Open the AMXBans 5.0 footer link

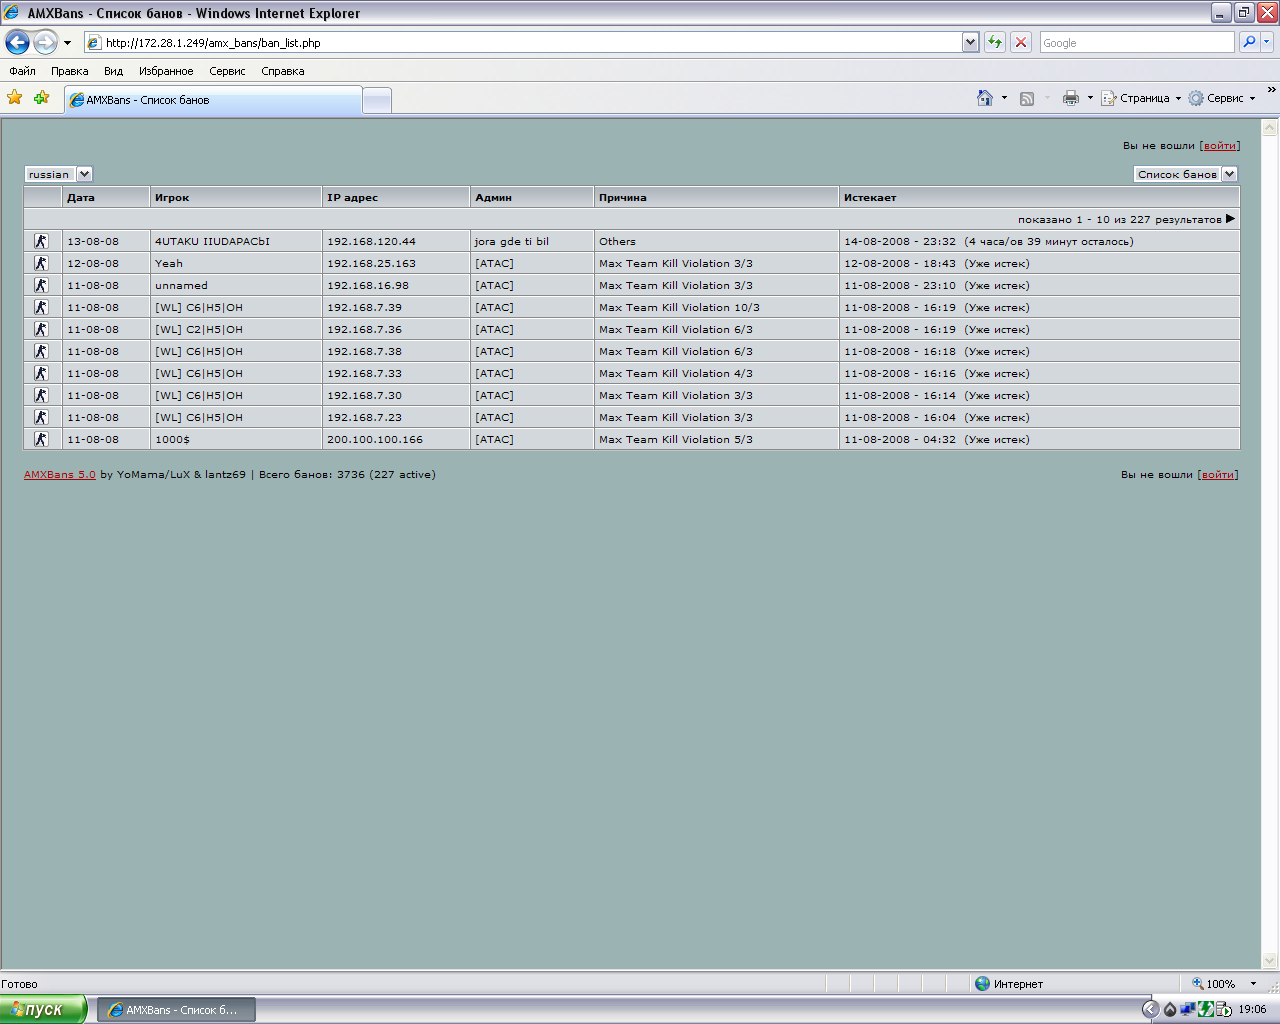[x=60, y=474]
